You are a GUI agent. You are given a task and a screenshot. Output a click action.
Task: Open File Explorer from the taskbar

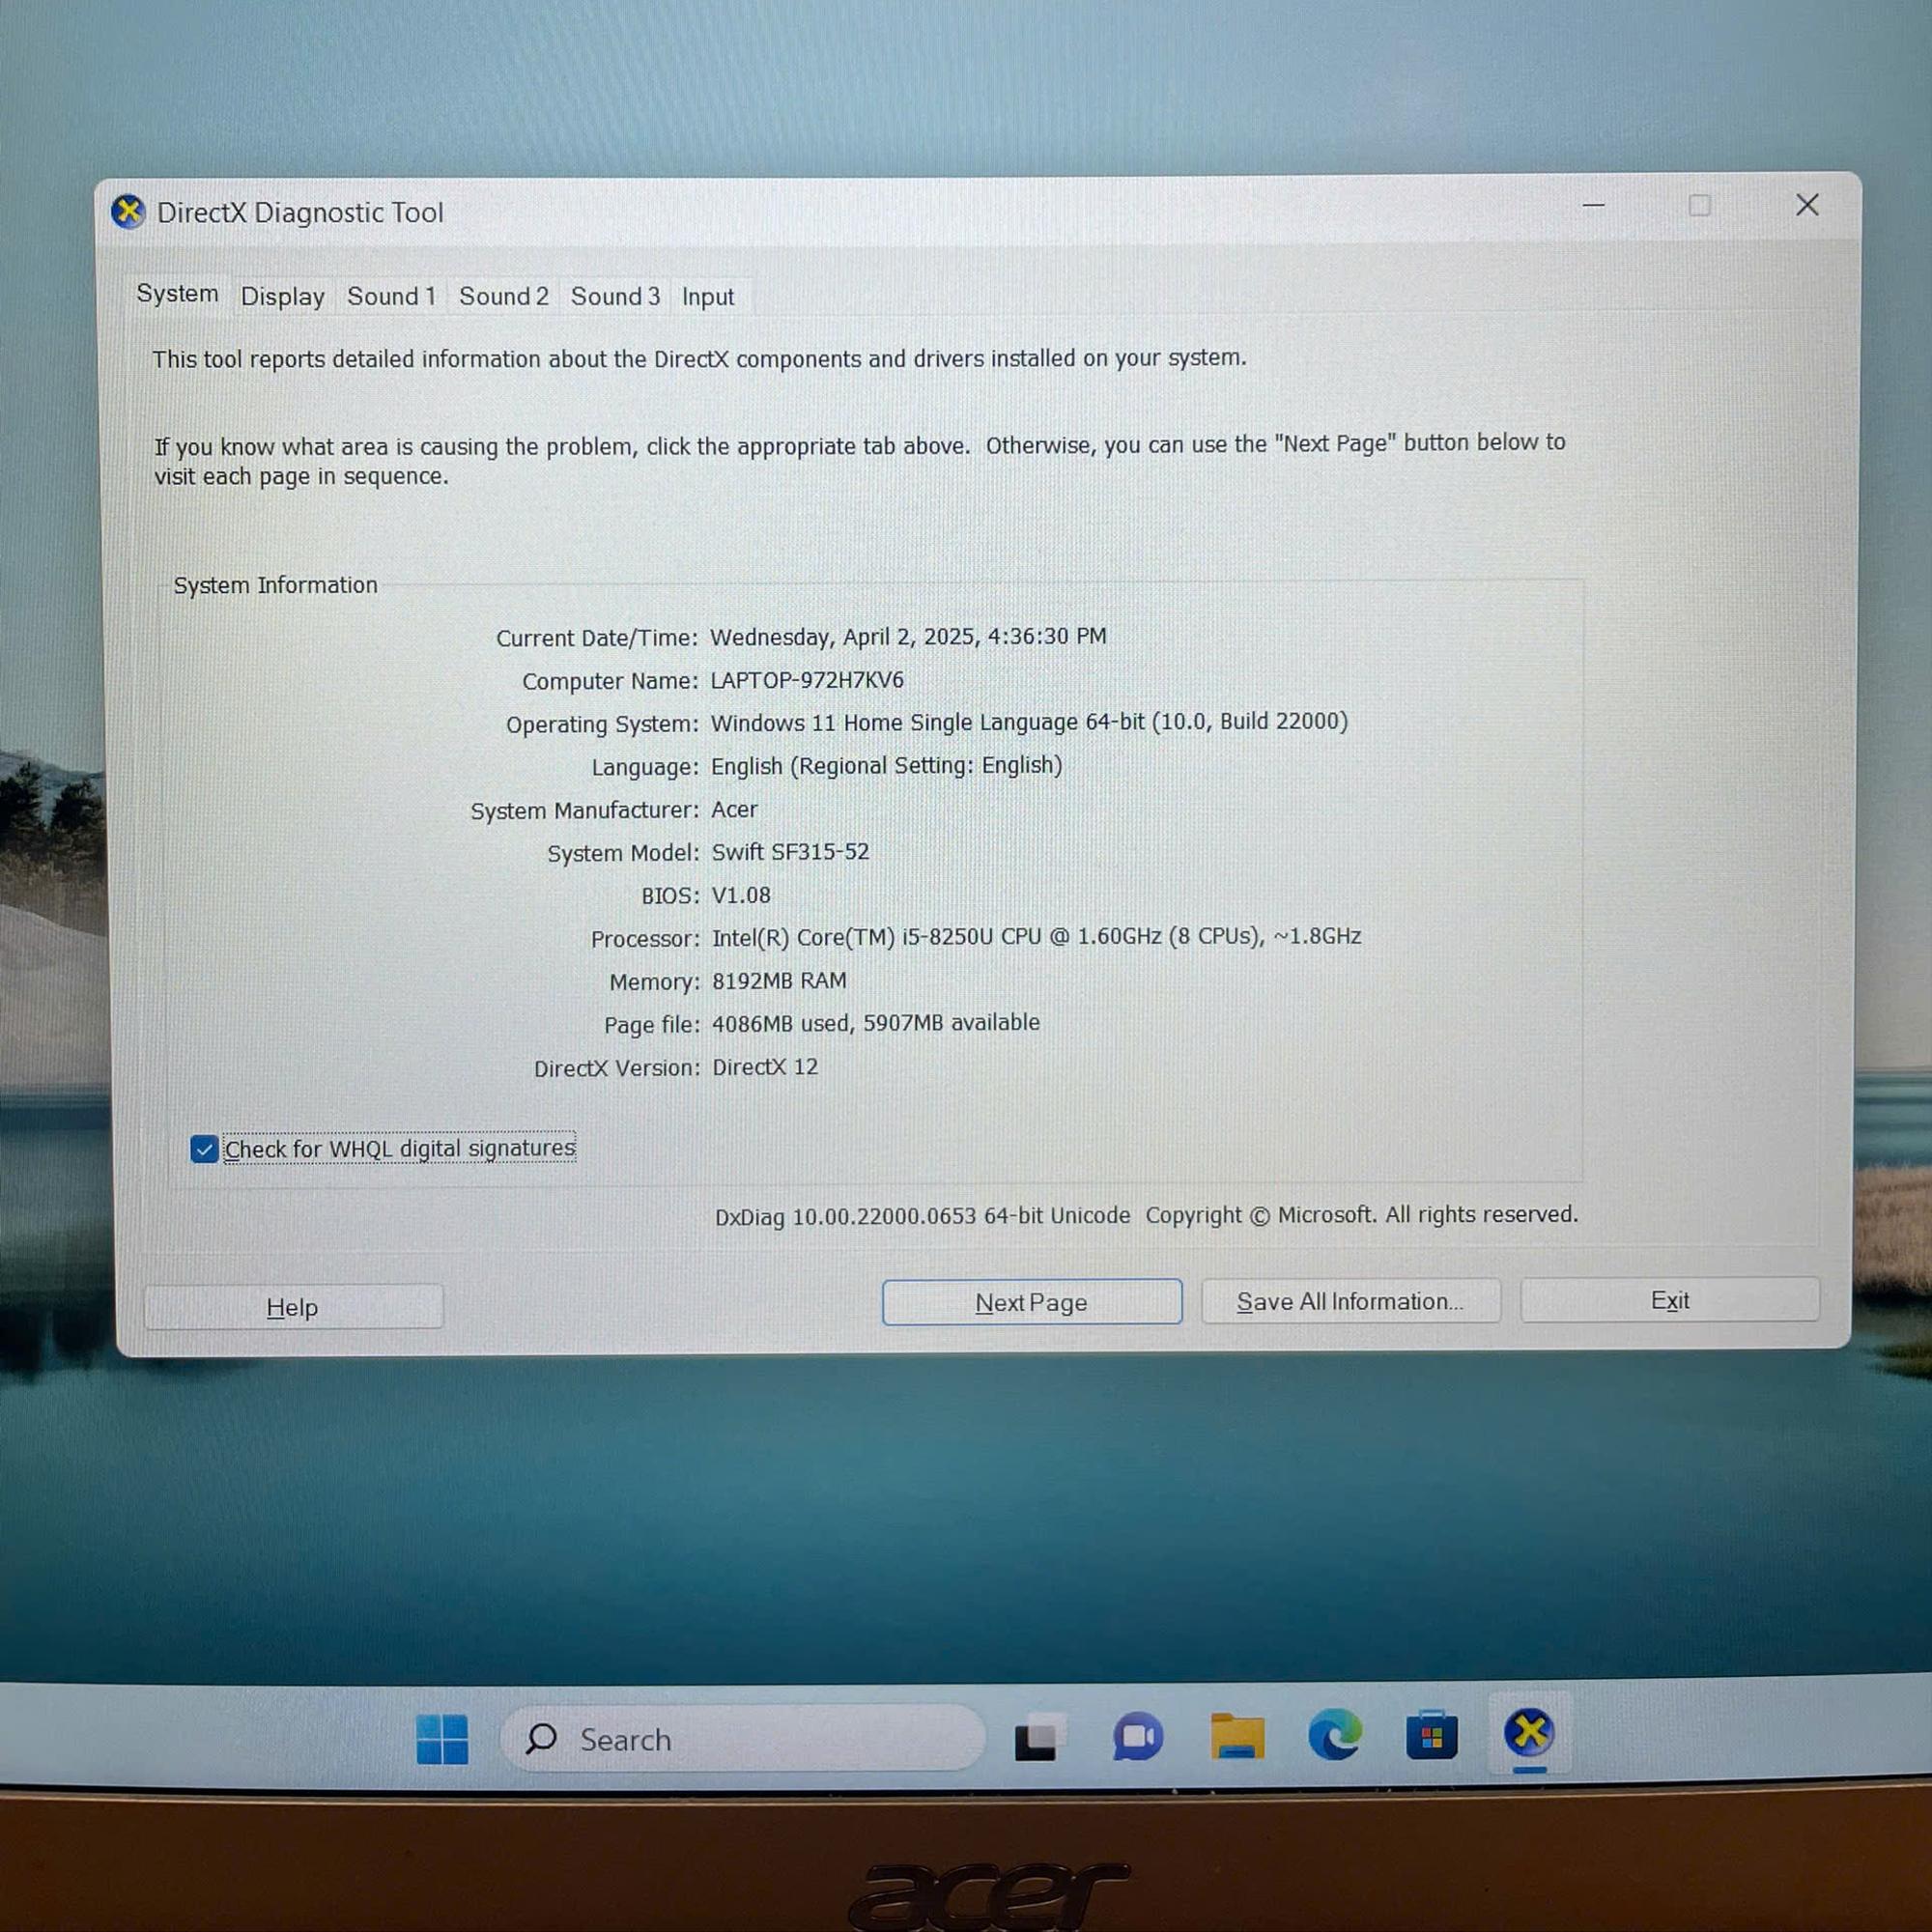1237,1736
